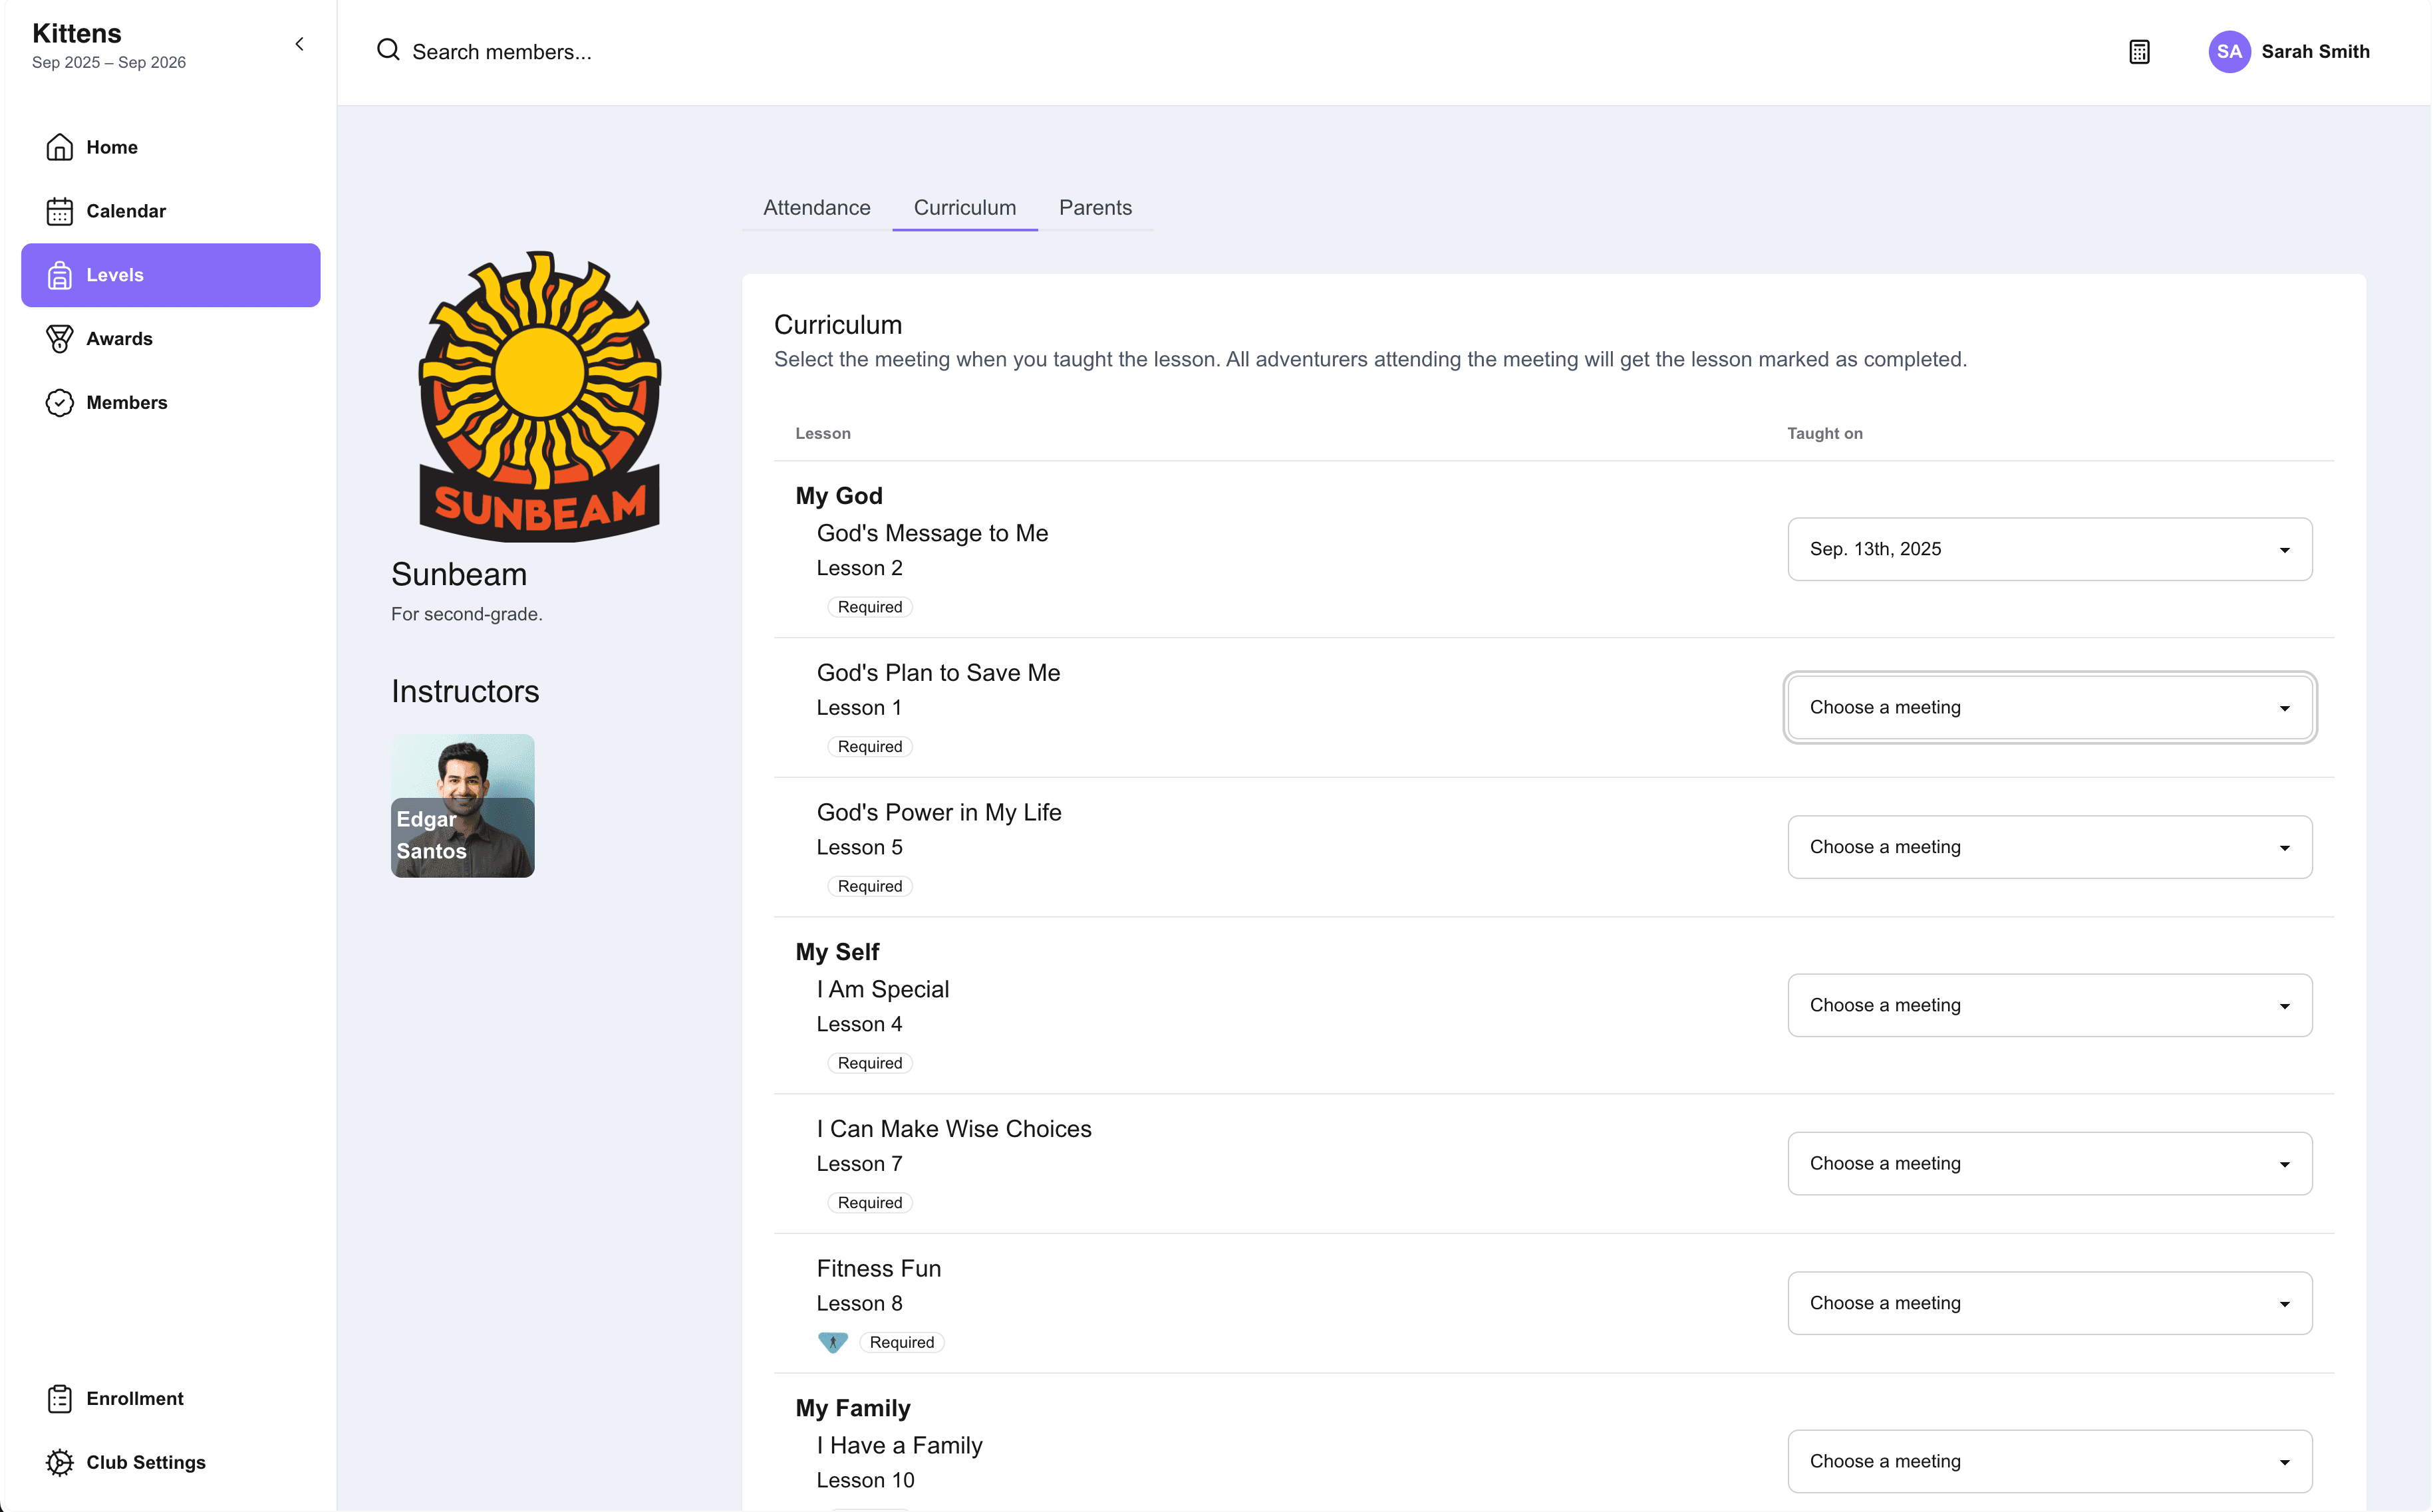
Task: Switch to the Parents tab
Action: tap(1095, 207)
